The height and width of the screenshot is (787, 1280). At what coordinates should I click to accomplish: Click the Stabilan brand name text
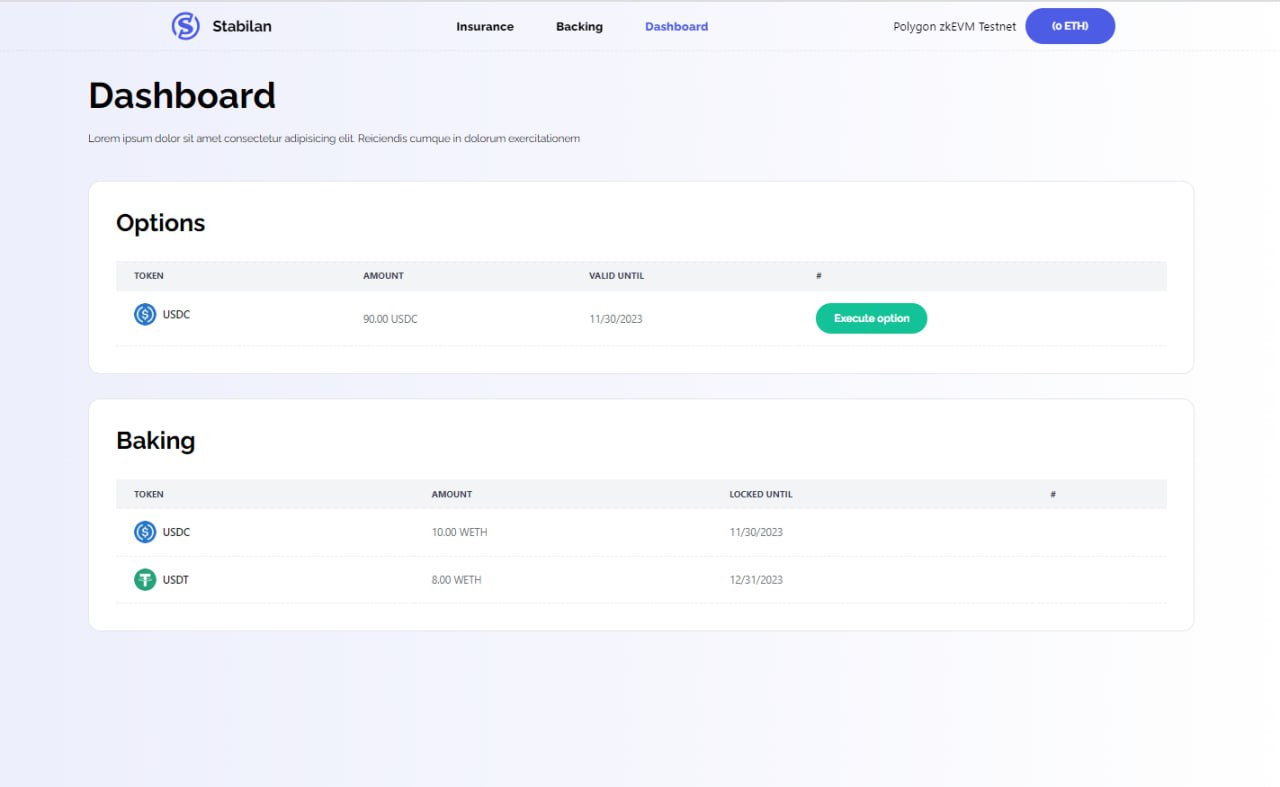pyautogui.click(x=242, y=26)
